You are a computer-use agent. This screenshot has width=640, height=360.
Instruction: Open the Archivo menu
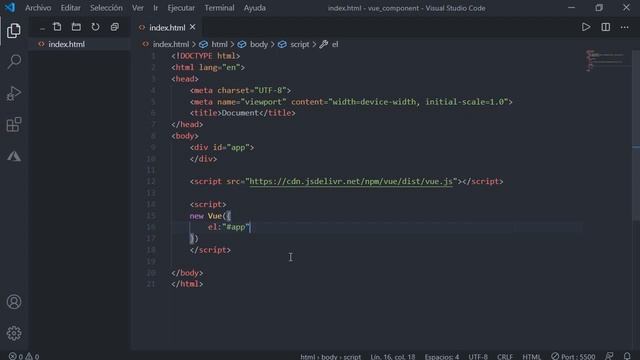point(38,8)
